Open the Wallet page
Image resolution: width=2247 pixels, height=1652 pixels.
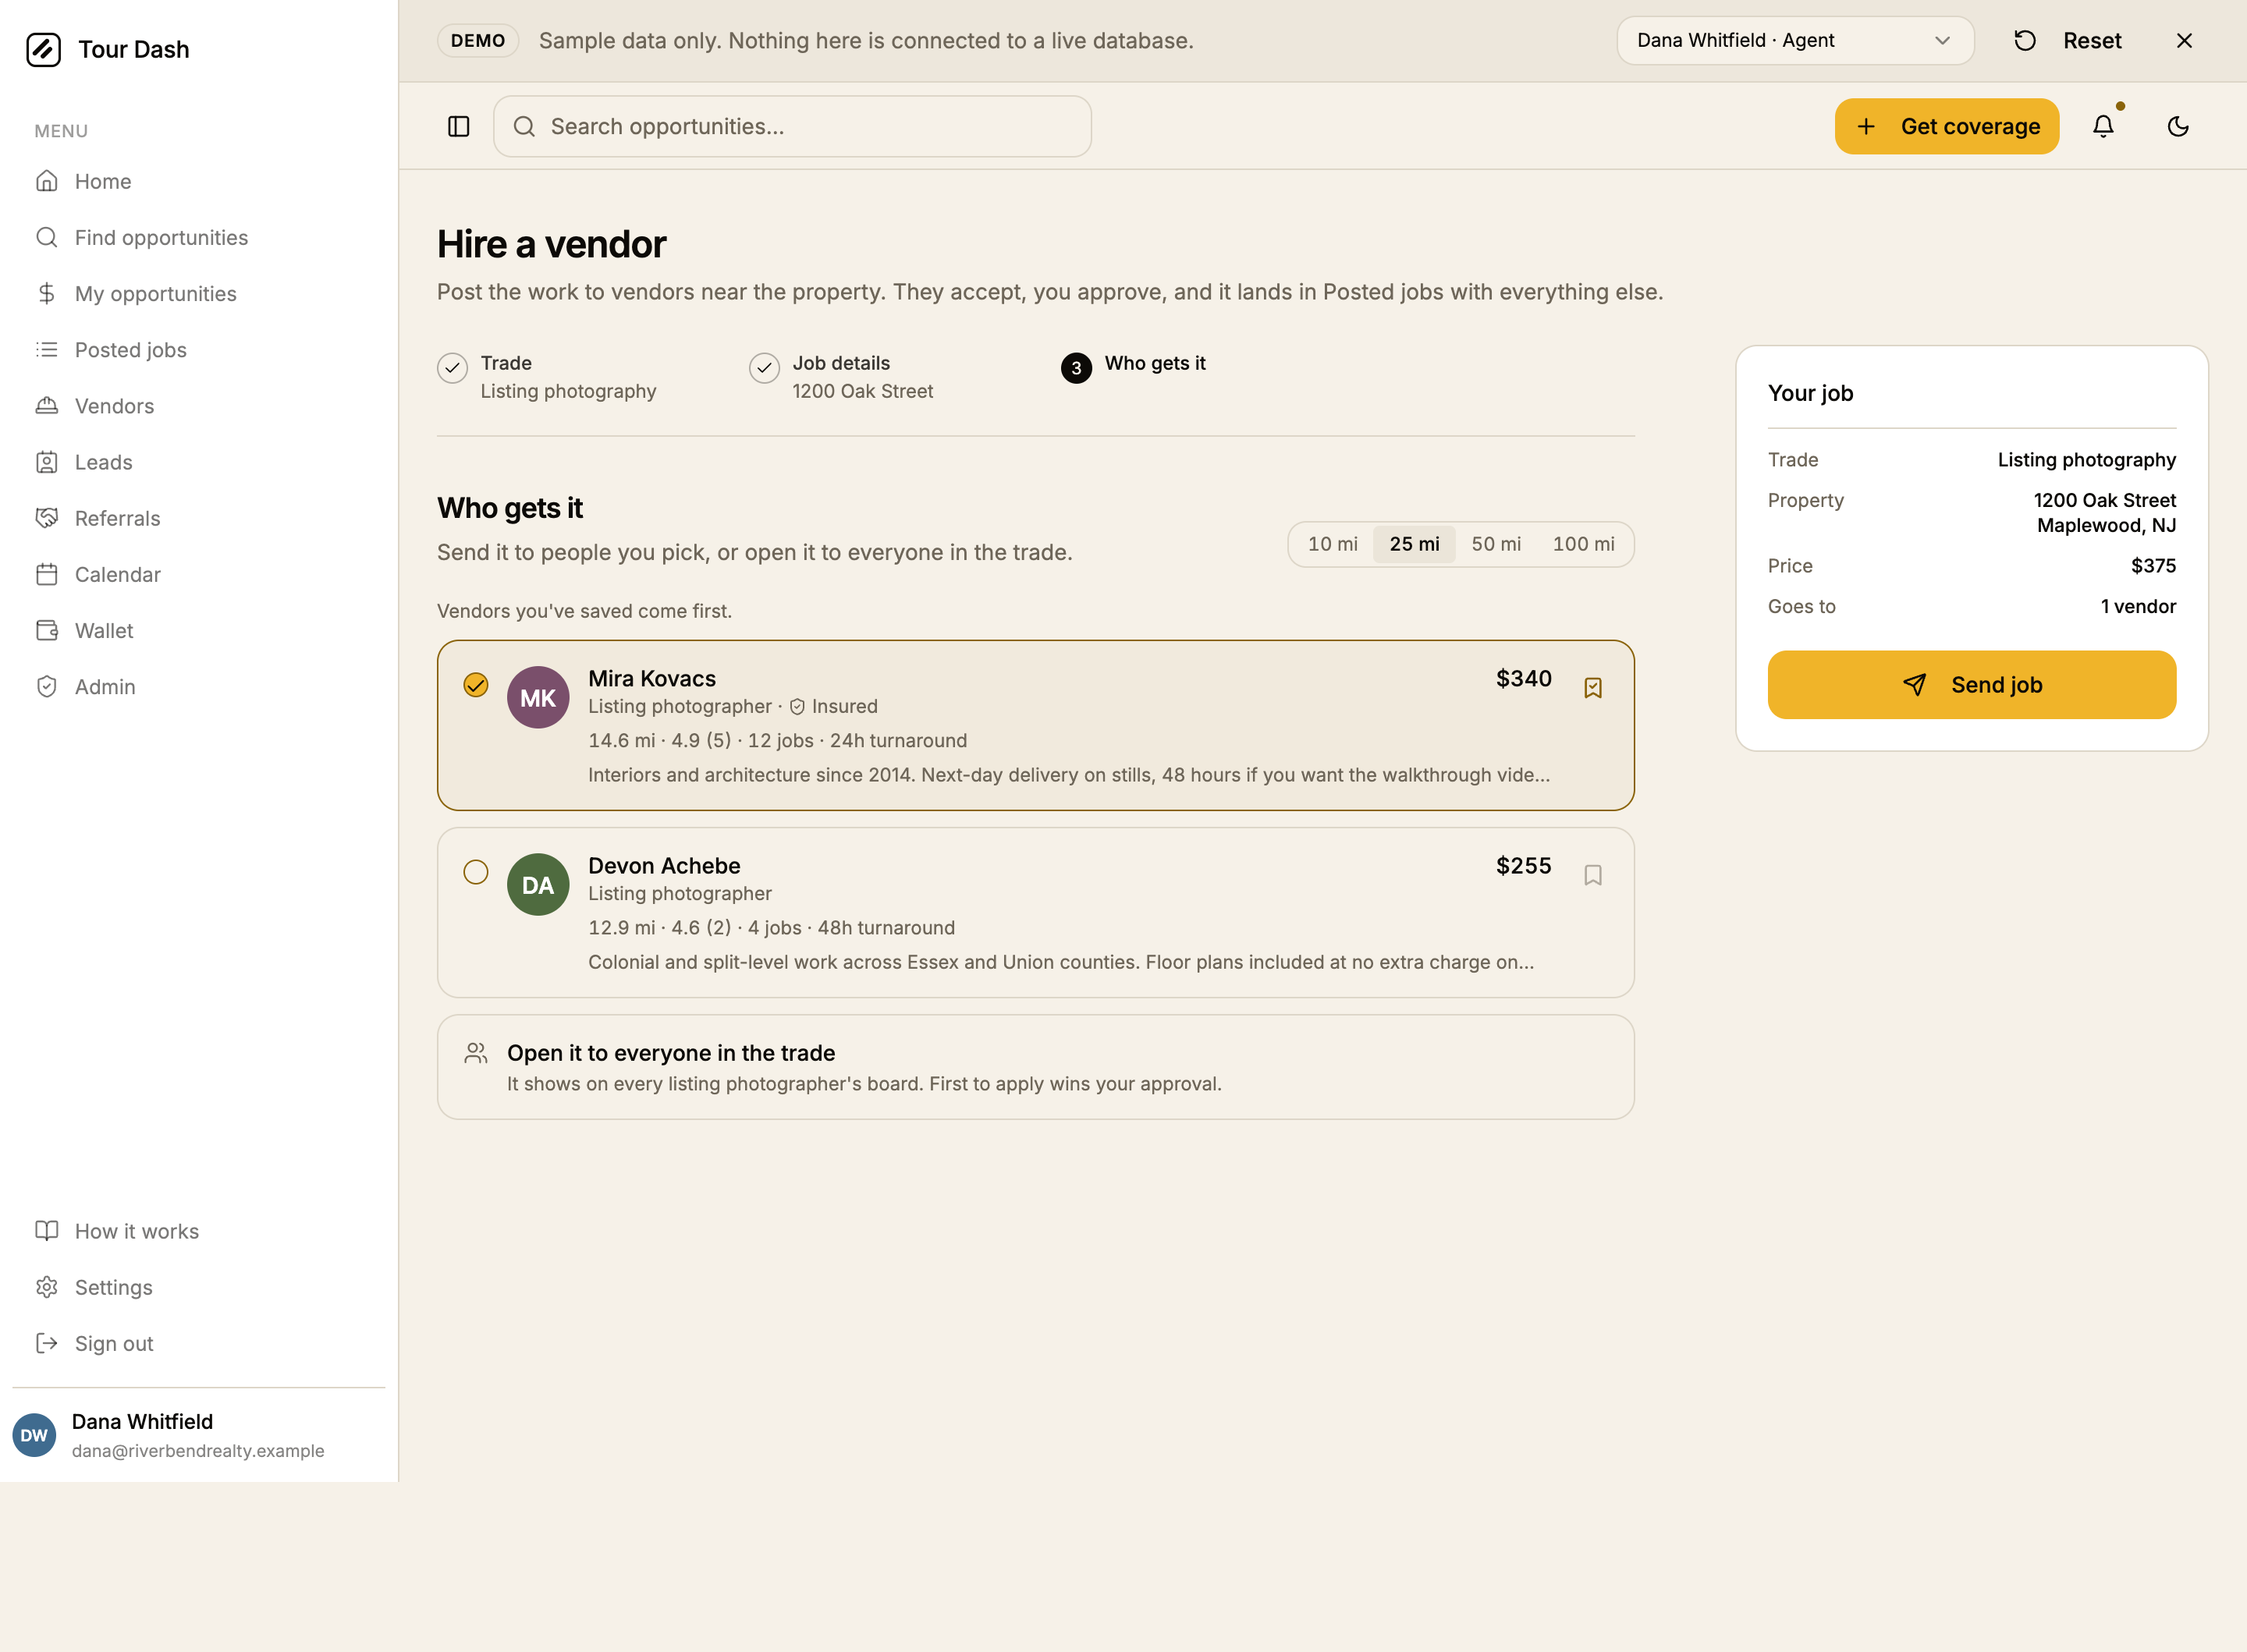pos(198,630)
